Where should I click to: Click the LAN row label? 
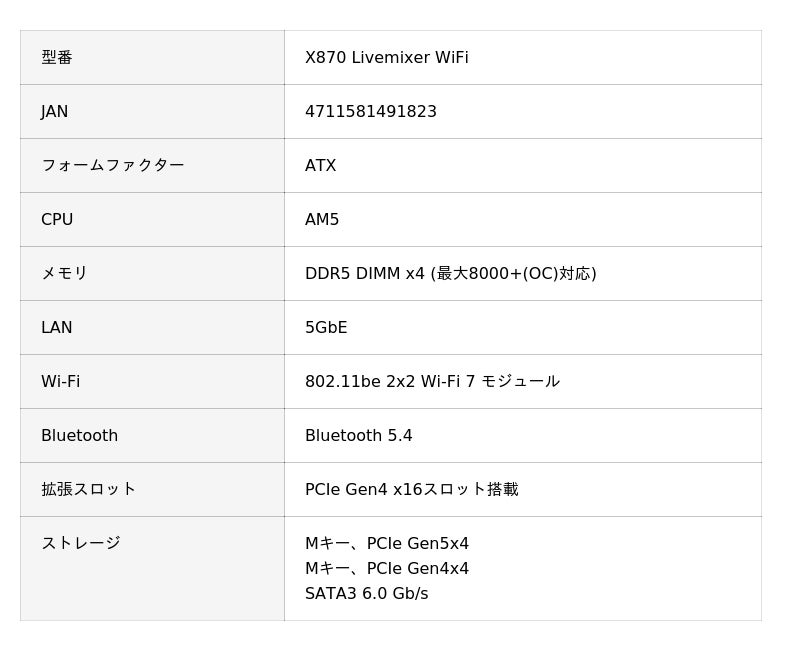[57, 328]
